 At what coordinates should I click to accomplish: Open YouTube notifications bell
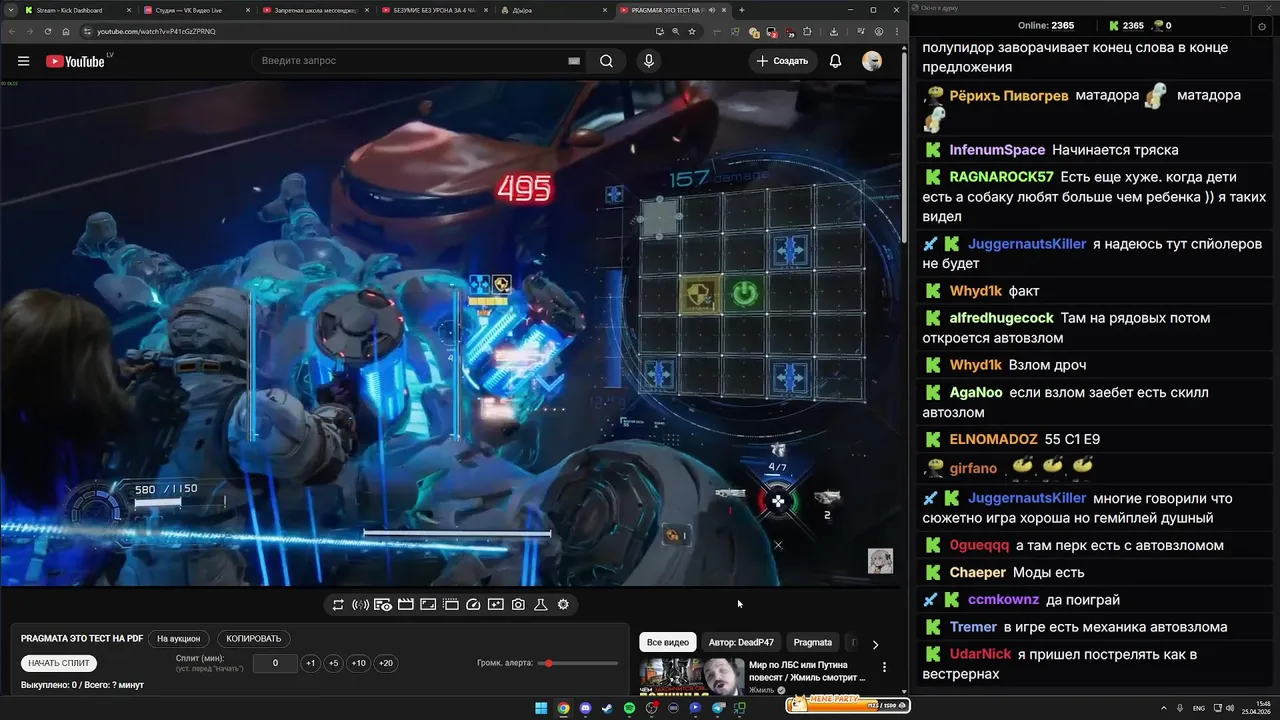(835, 61)
